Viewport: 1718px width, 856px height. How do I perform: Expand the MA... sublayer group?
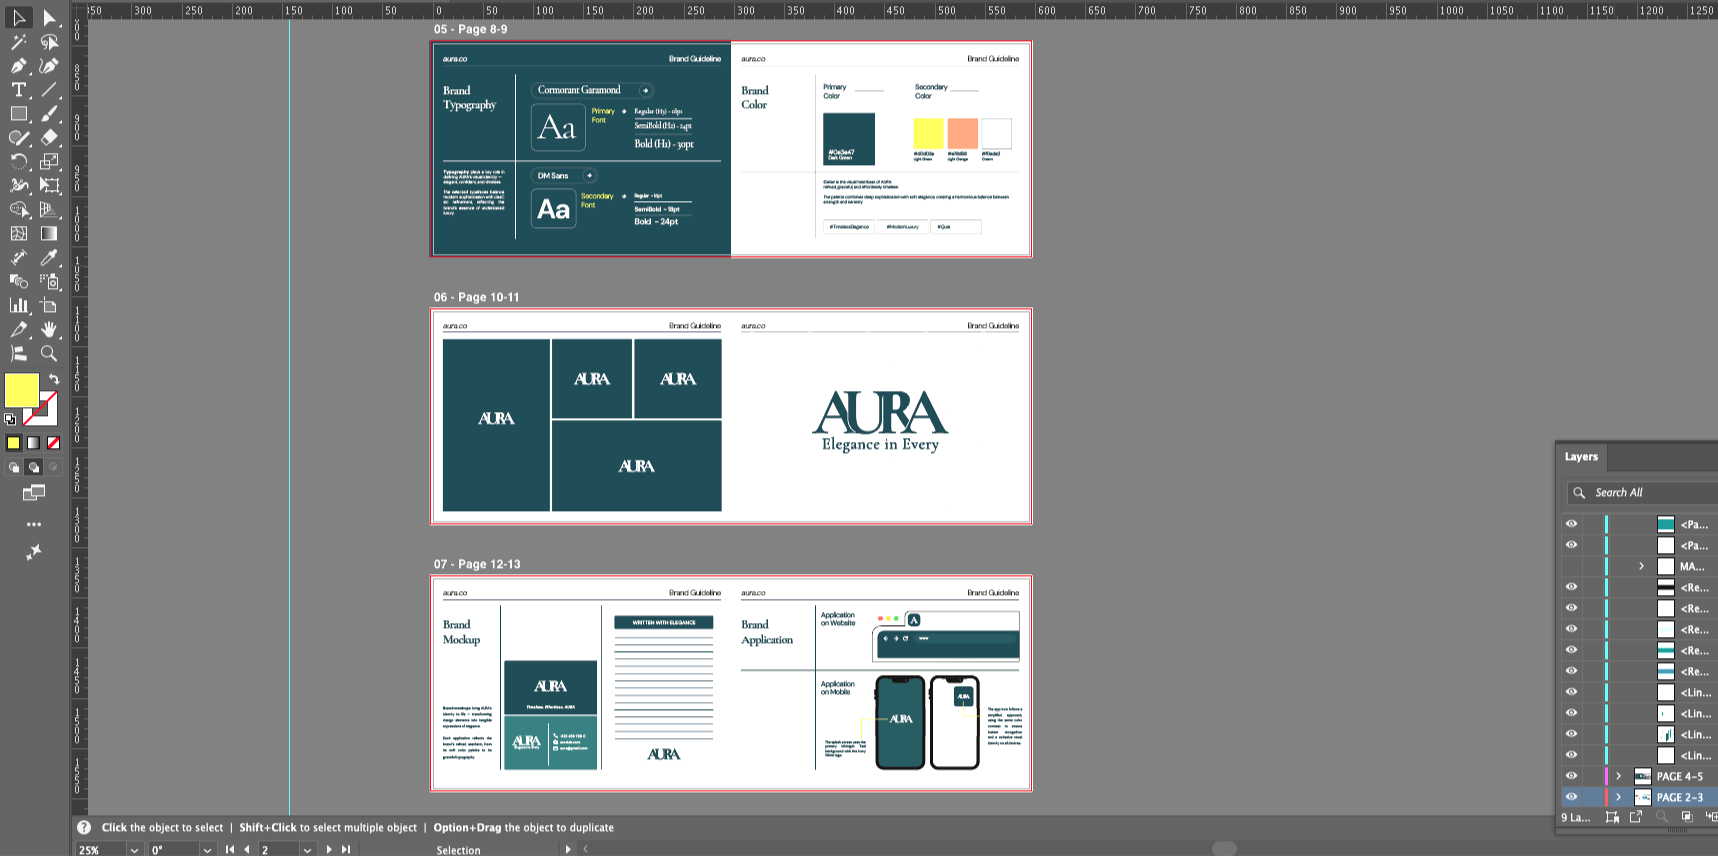coord(1641,566)
